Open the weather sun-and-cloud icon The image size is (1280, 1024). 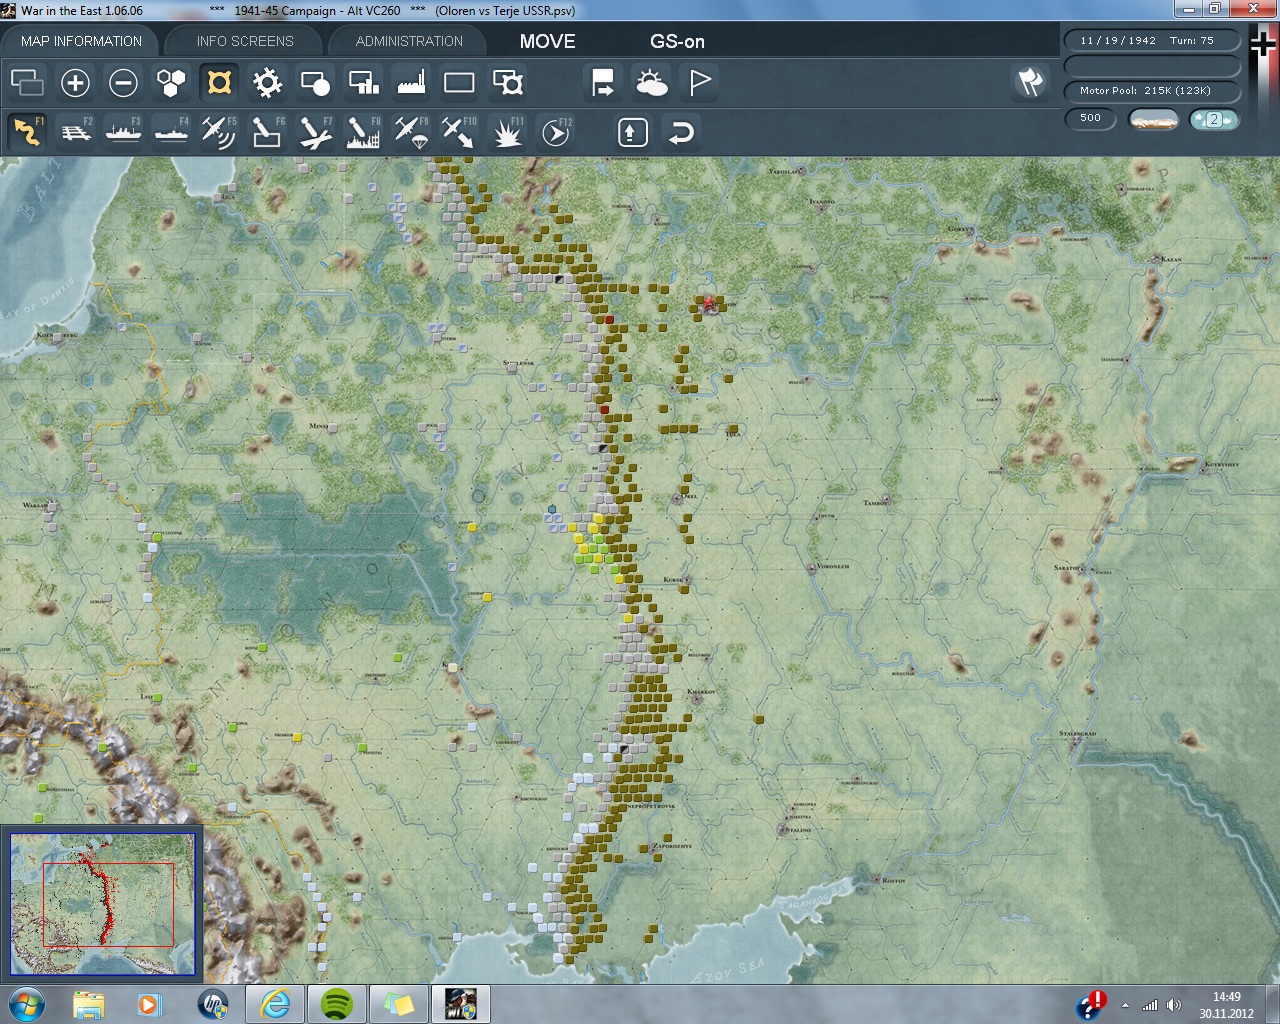(x=651, y=83)
